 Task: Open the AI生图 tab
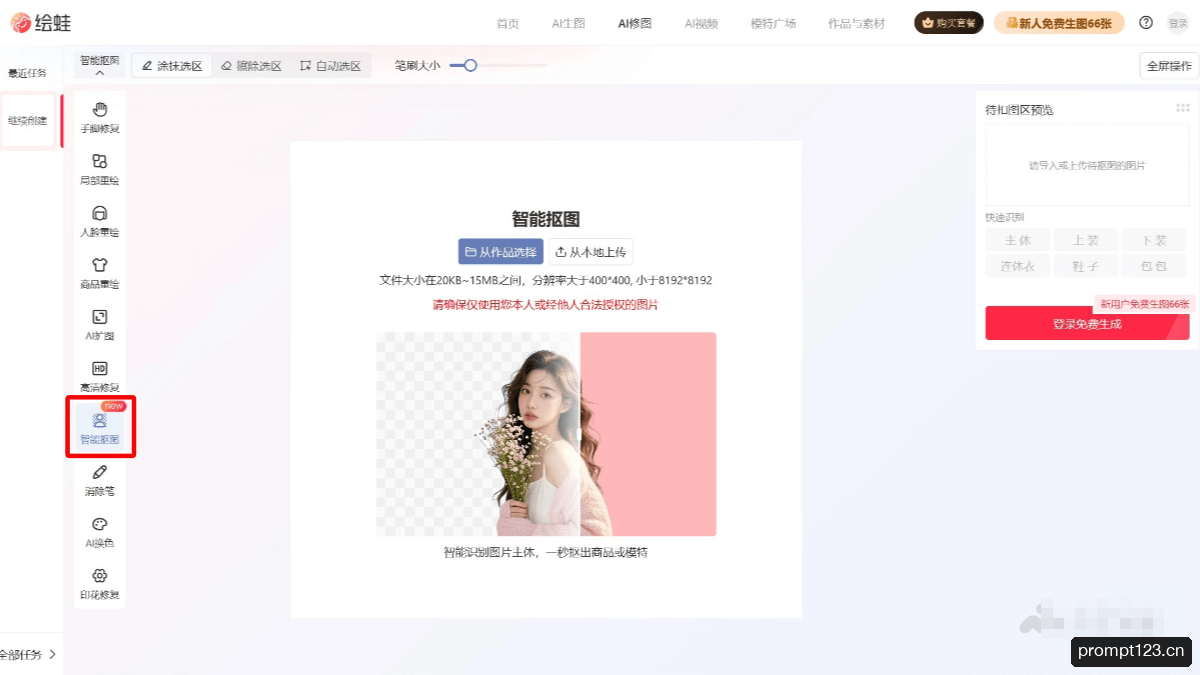point(568,23)
